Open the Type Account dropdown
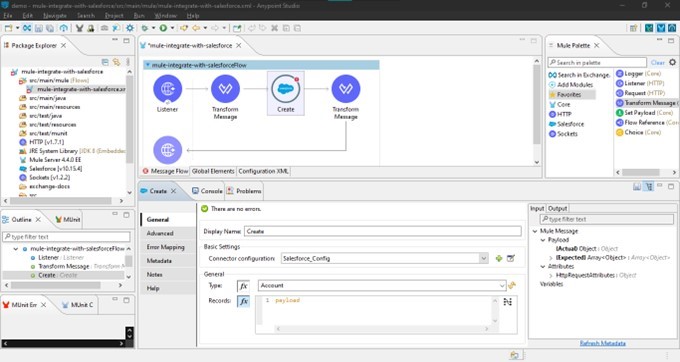Screen dimensions: 680x362 (502, 286)
